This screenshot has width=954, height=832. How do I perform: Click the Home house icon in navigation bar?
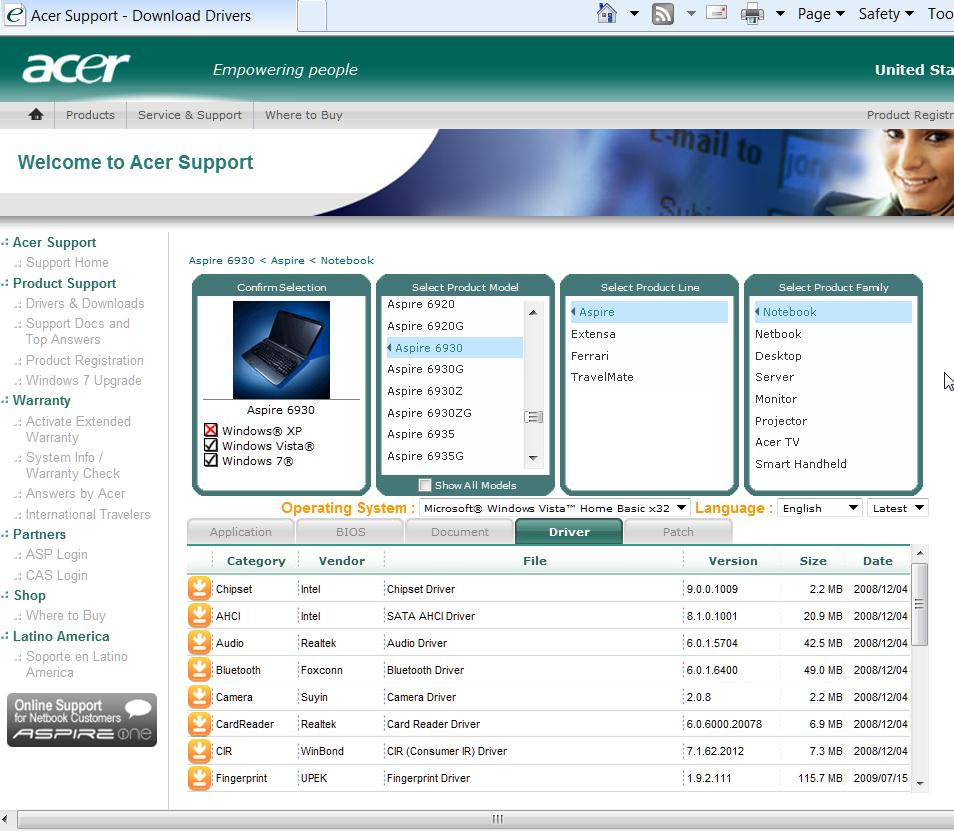[x=36, y=114]
